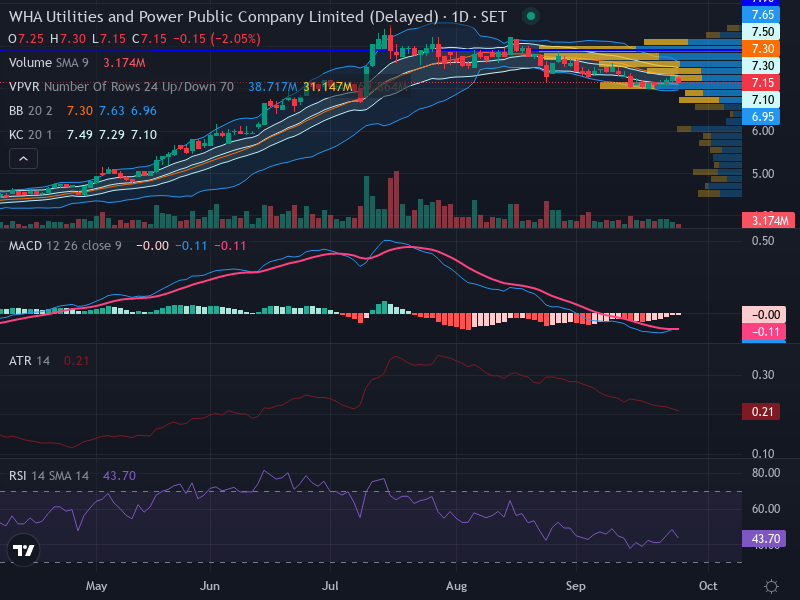Select the VPVR indicator legend
Viewport: 800px width, 600px height.
point(121,87)
